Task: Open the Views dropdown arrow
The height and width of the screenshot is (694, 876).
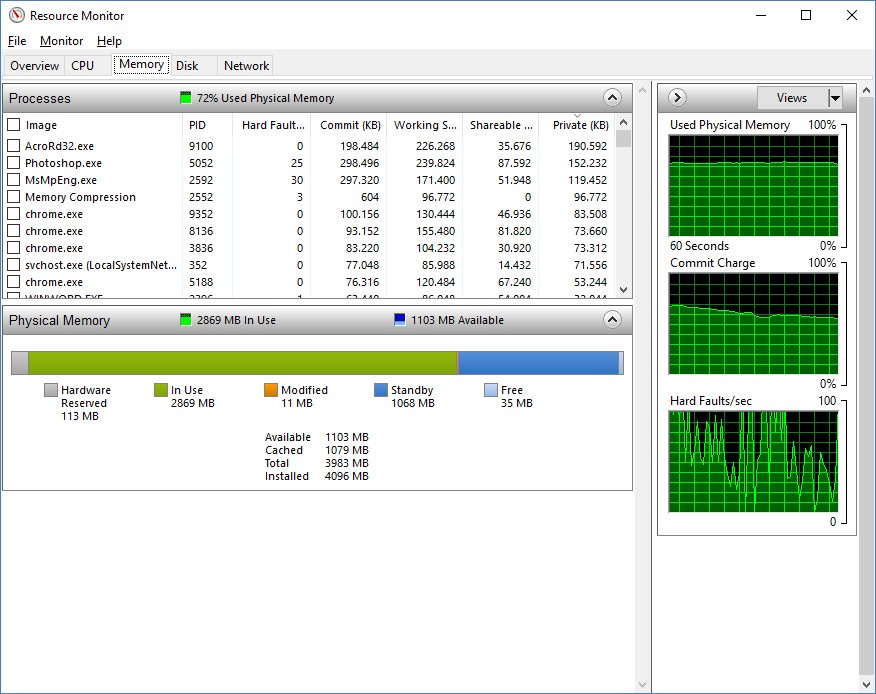Action: [835, 98]
